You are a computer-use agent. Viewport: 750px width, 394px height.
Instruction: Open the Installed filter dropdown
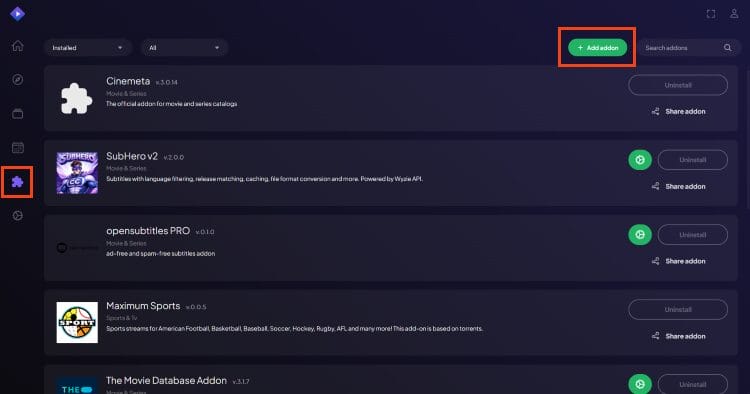pyautogui.click(x=88, y=48)
